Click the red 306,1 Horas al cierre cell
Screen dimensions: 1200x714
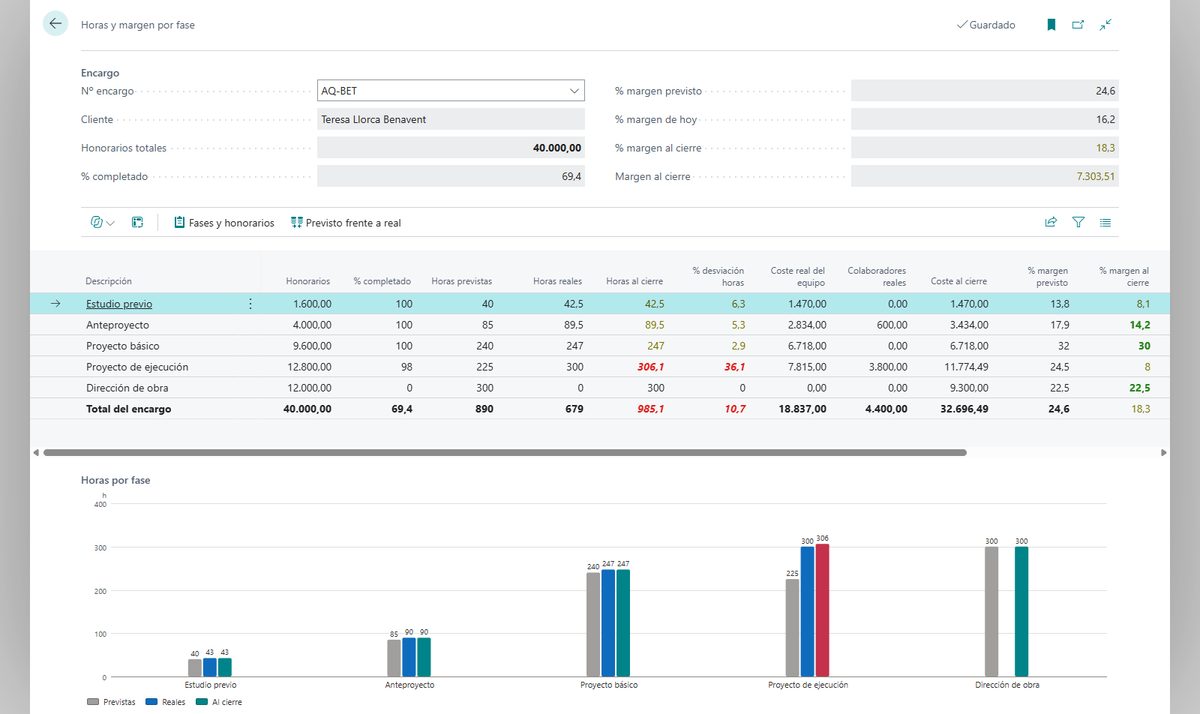(650, 367)
